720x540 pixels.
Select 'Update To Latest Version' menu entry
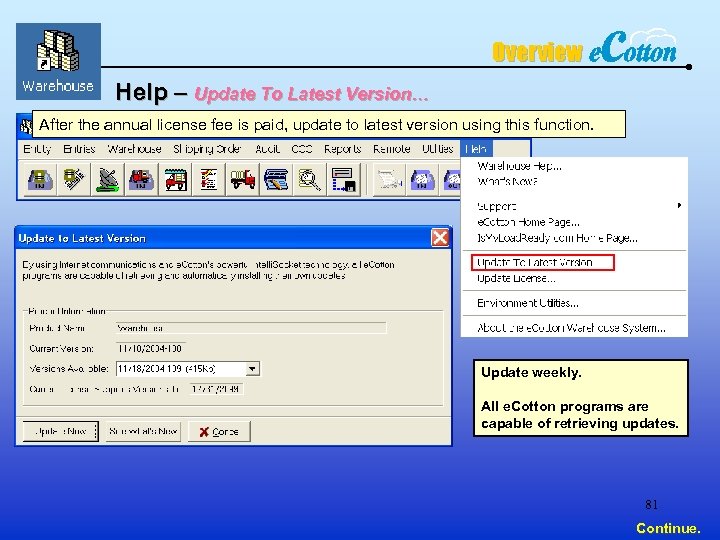(x=542, y=262)
